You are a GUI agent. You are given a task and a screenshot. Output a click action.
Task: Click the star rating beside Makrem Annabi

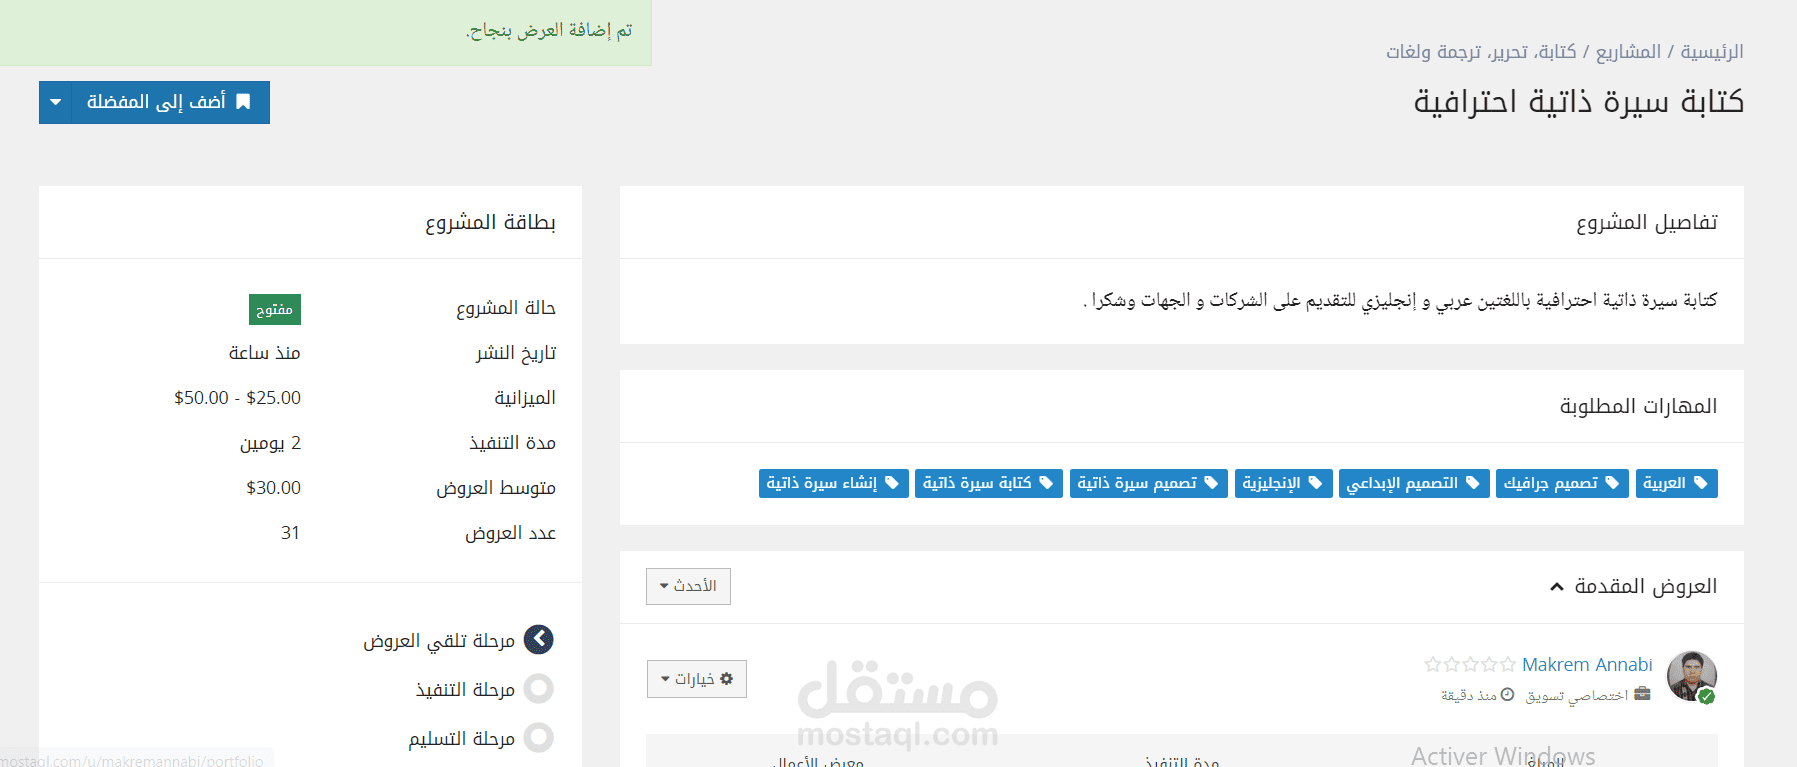[1470, 664]
